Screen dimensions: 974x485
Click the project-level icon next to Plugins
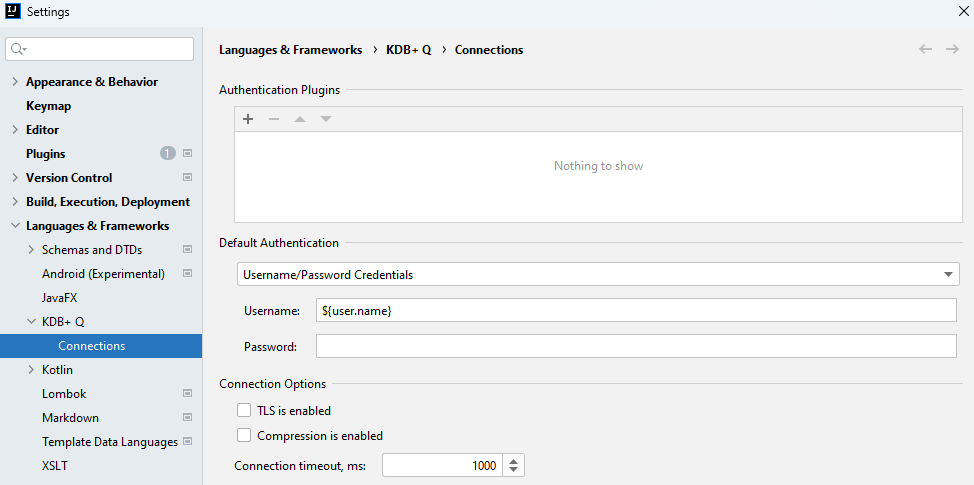(x=188, y=153)
